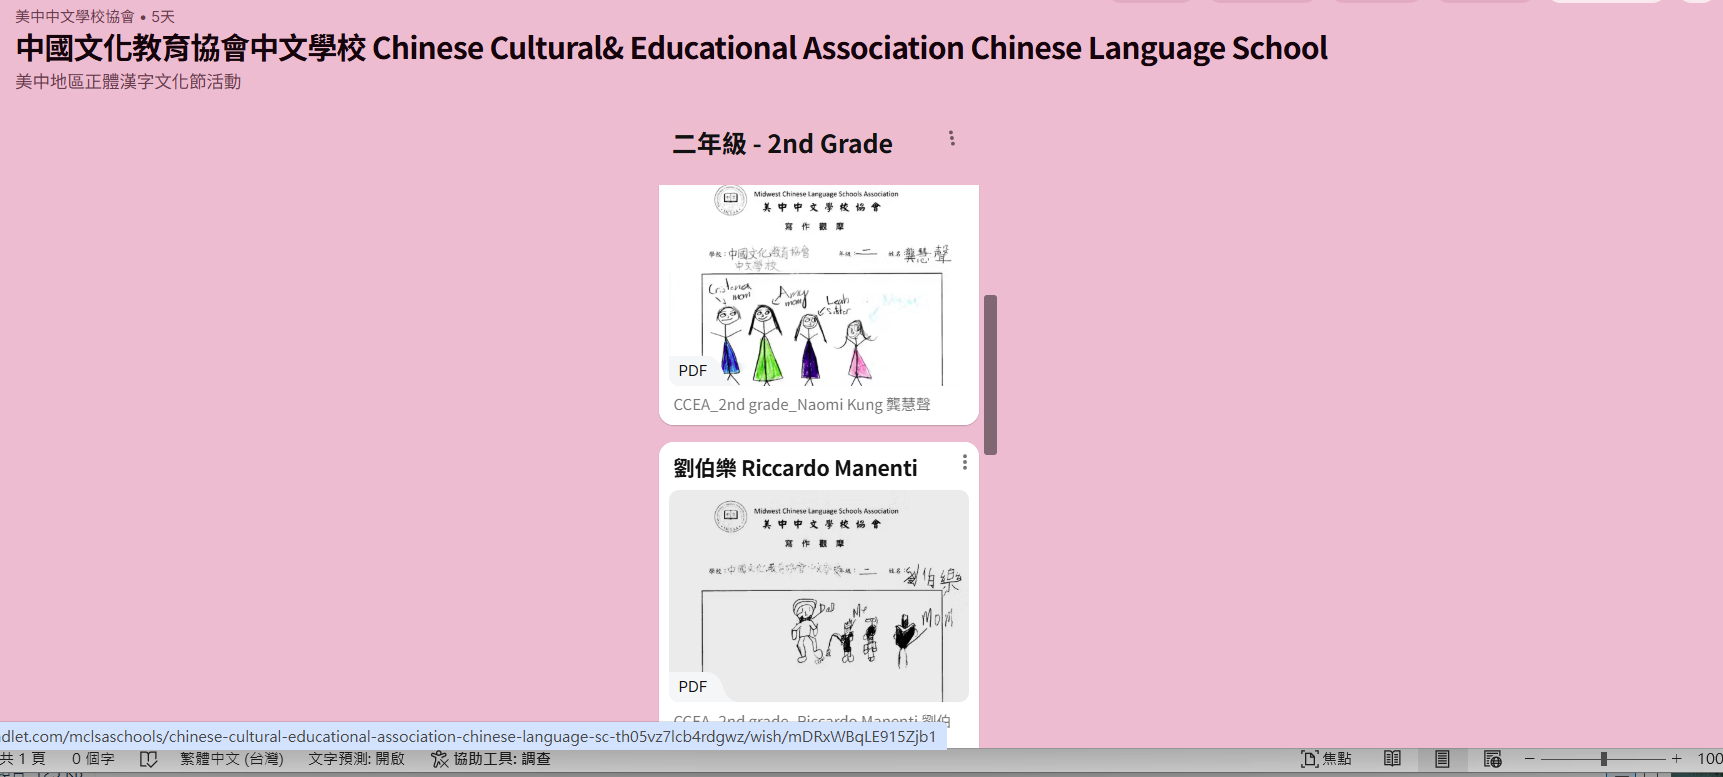This screenshot has height=777, width=1723.
Task: Click the board subtitle 美中地區正體漢字文化節活動
Action: point(128,82)
